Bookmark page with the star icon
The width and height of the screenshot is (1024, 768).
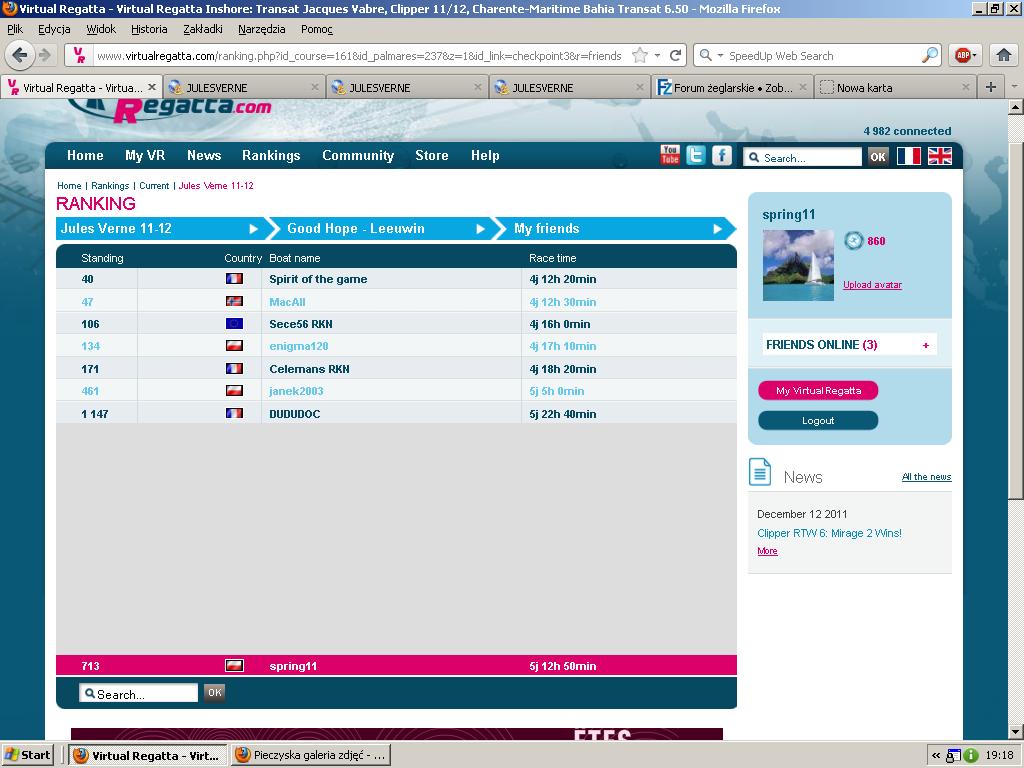[640, 56]
